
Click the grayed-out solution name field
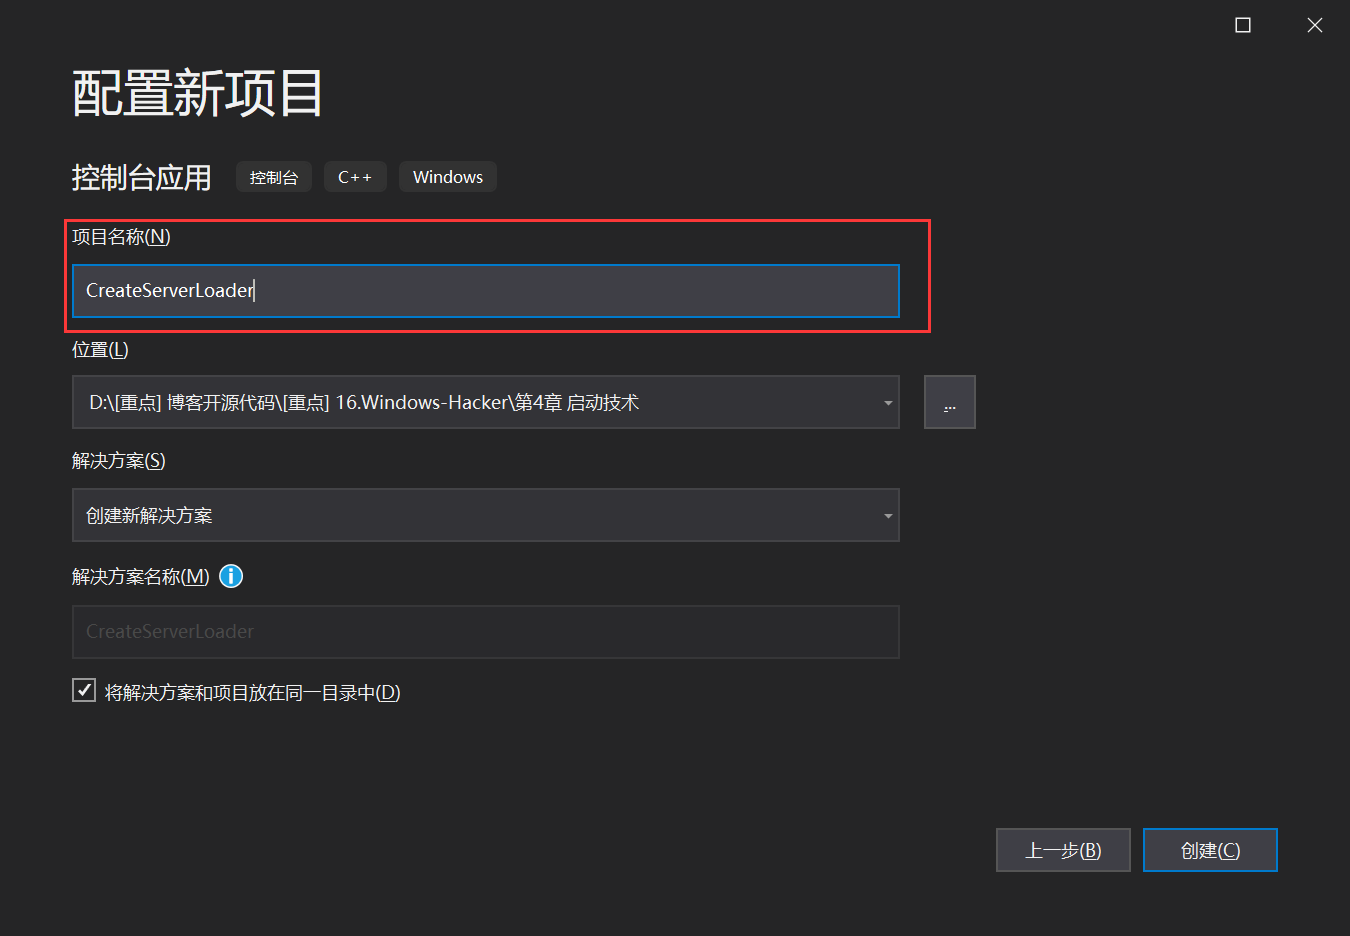pyautogui.click(x=485, y=631)
